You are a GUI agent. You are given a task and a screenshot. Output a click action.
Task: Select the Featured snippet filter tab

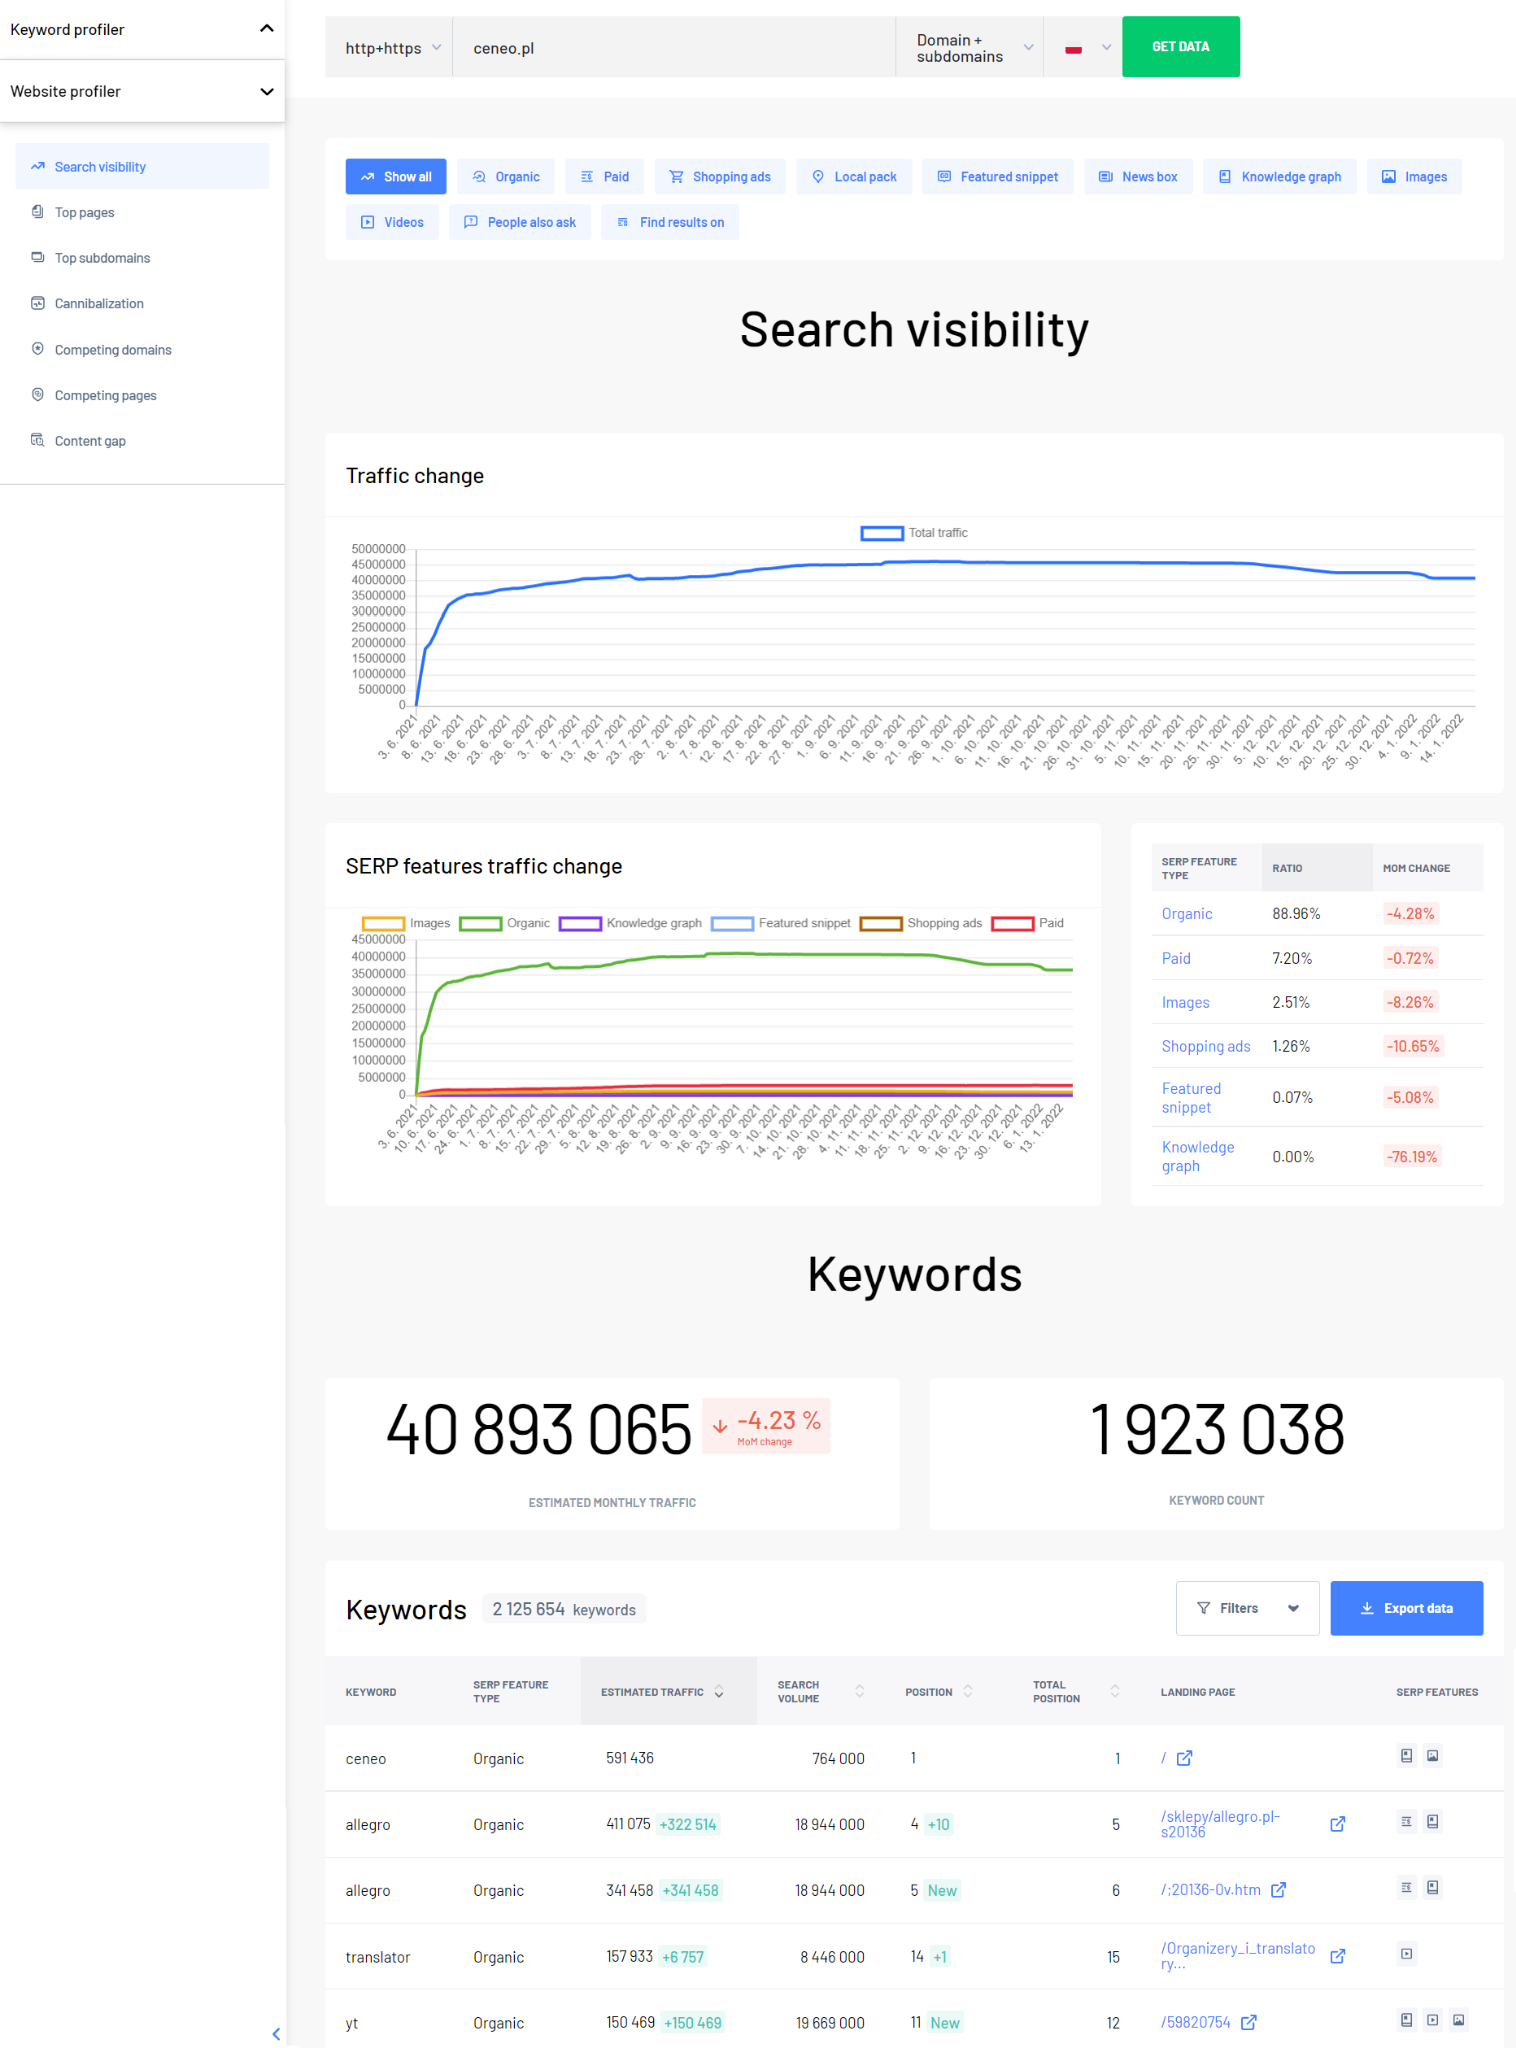point(997,177)
